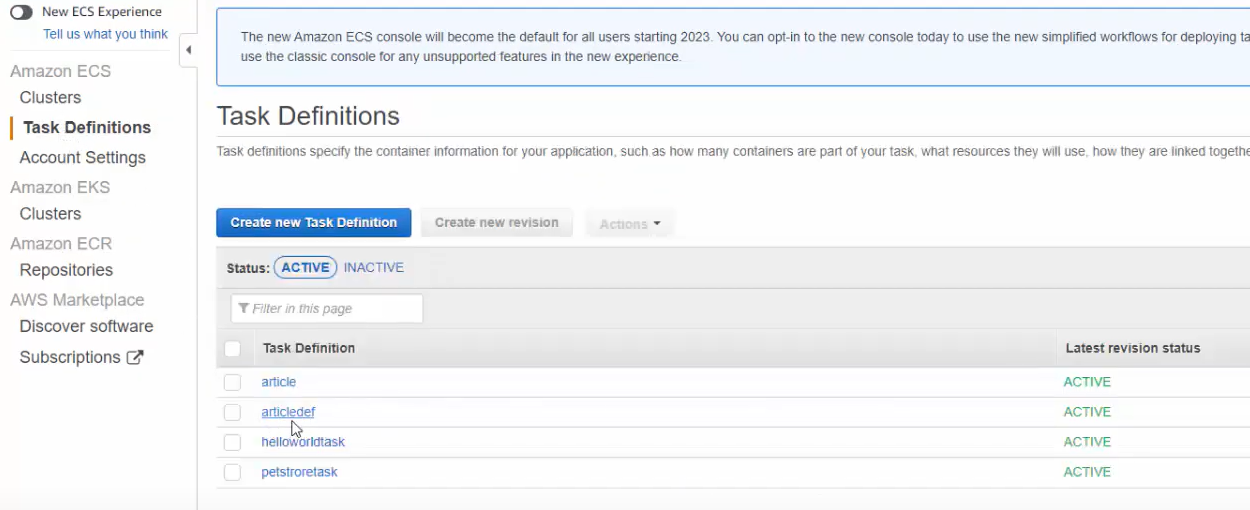Open the Actions dropdown
This screenshot has width=1250, height=510.
(x=630, y=224)
